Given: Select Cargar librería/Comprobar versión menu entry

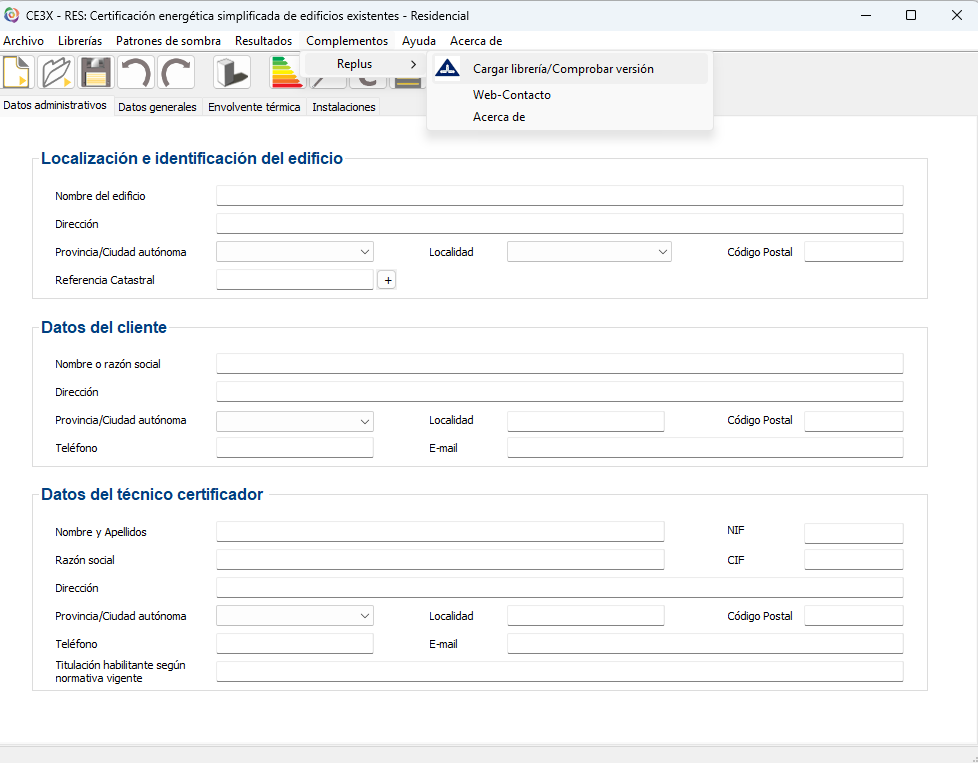Looking at the screenshot, I should (563, 69).
